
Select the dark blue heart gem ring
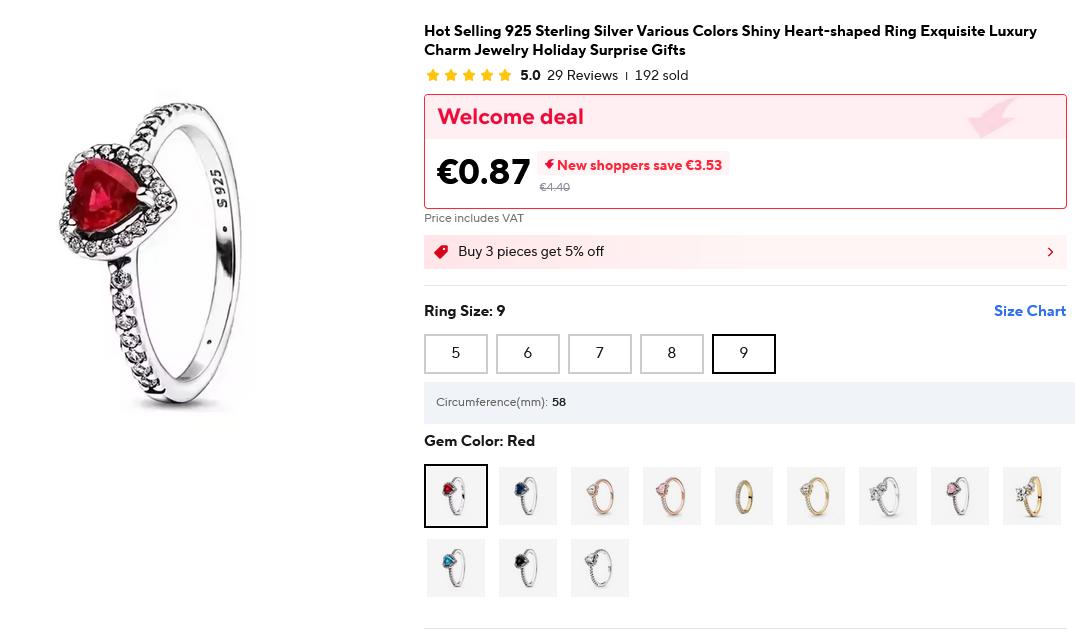(528, 496)
